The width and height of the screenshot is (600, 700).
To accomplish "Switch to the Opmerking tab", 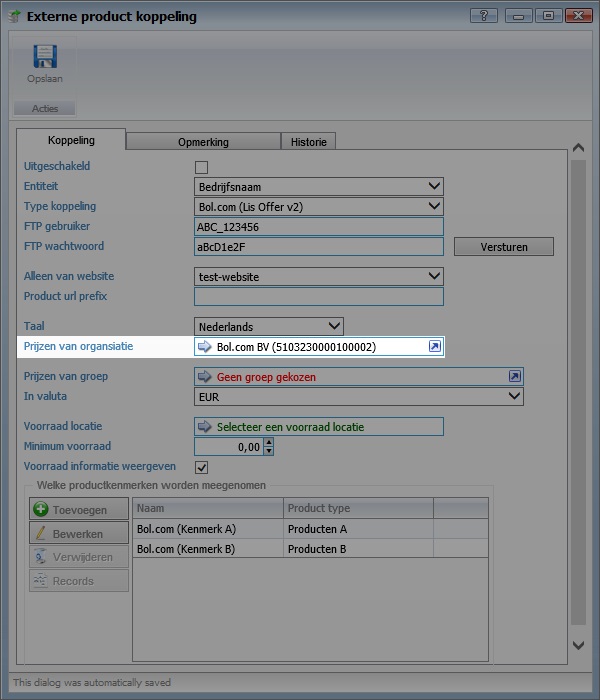I will pos(203,142).
